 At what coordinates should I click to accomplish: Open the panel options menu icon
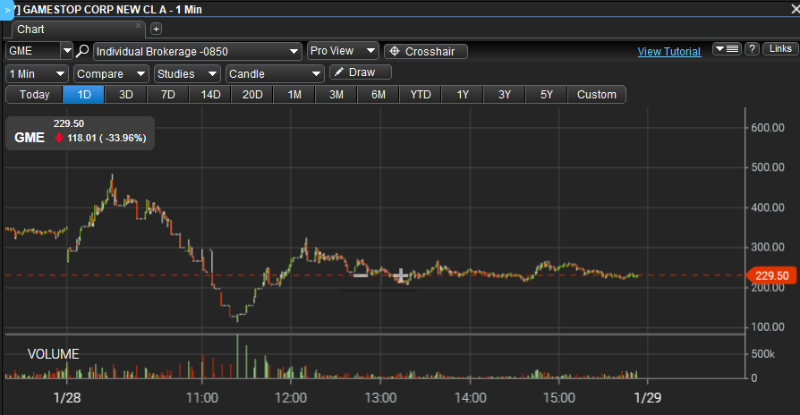tap(725, 49)
